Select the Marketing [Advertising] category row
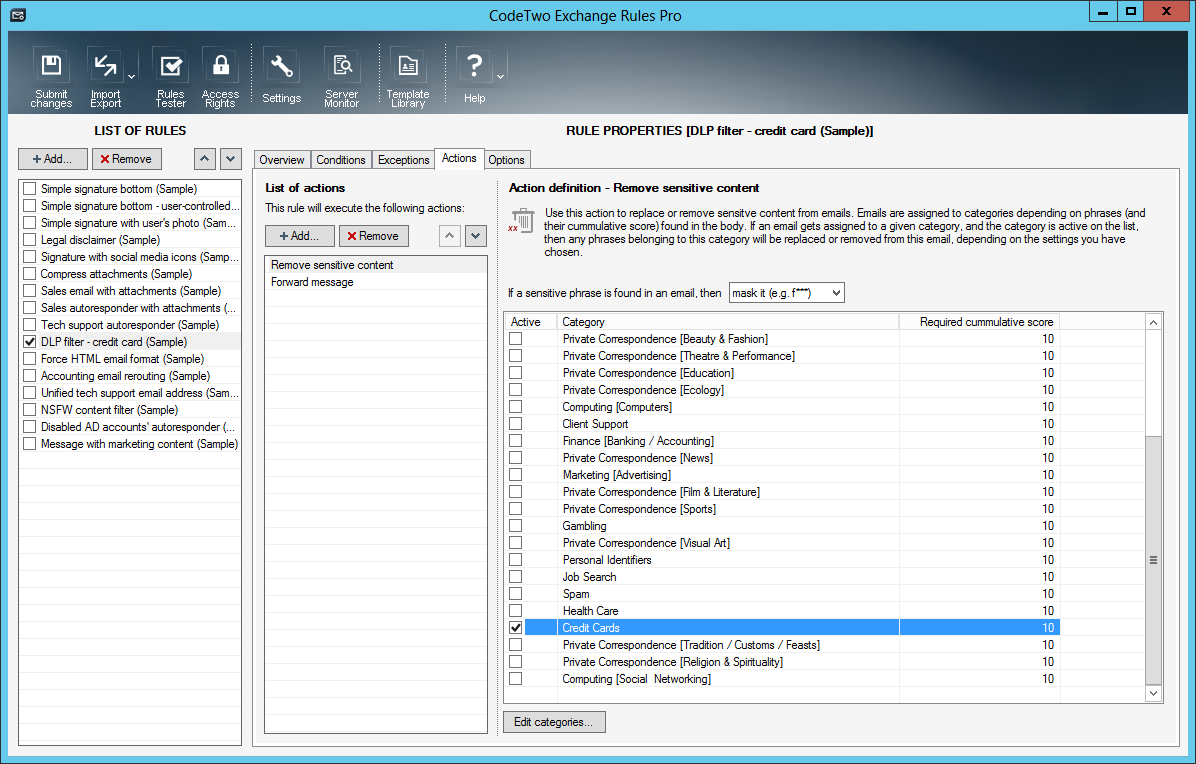1196x764 pixels. pyautogui.click(x=782, y=474)
